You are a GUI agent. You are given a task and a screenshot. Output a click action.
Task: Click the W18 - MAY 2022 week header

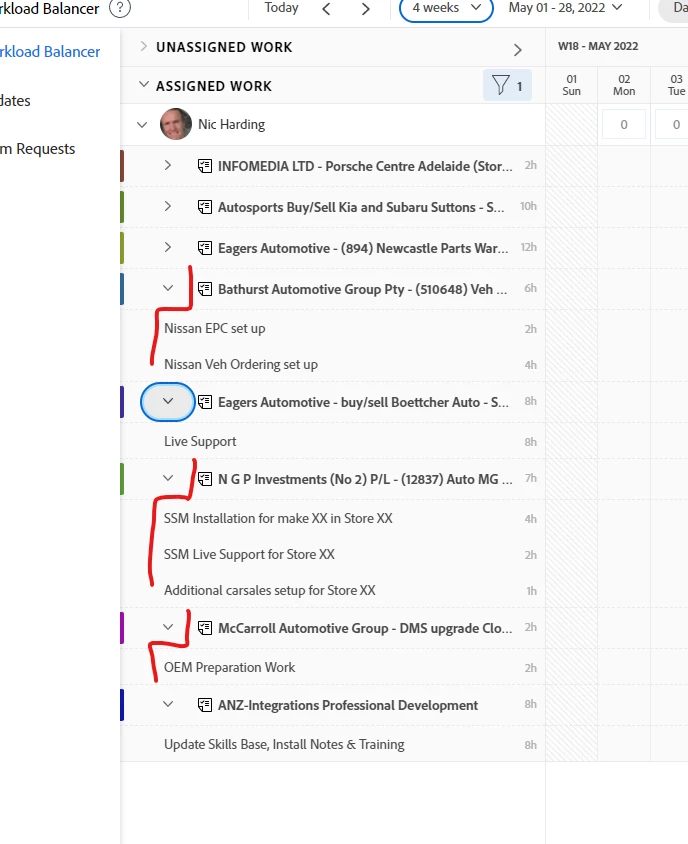tap(598, 46)
